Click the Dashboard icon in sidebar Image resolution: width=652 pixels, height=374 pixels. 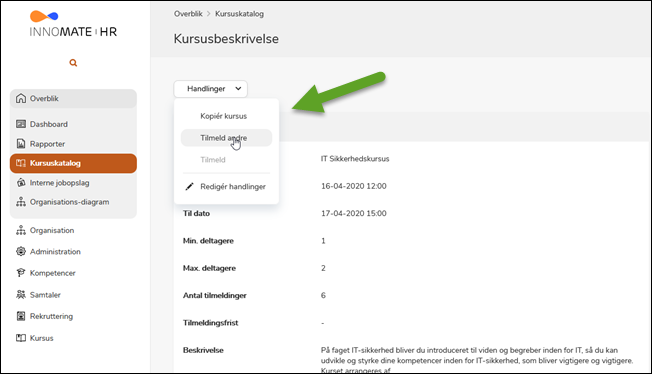point(21,124)
